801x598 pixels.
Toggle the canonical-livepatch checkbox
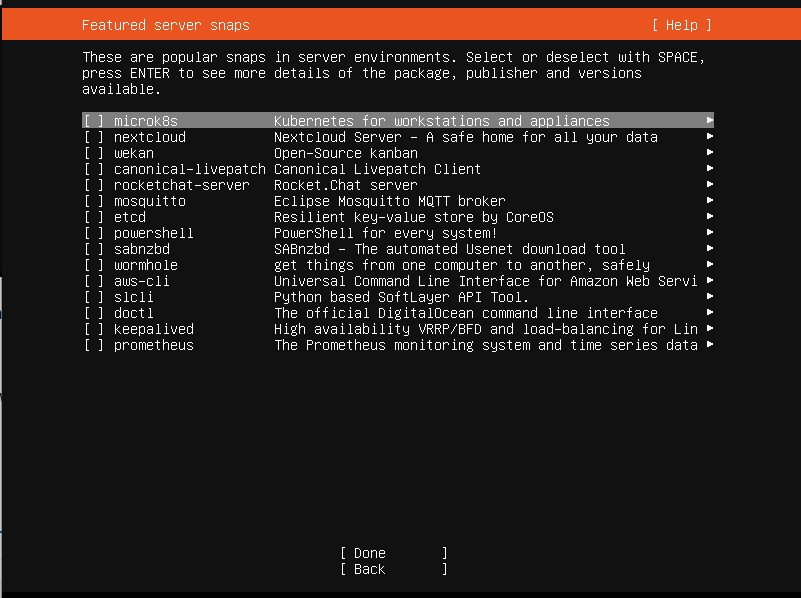point(94,169)
